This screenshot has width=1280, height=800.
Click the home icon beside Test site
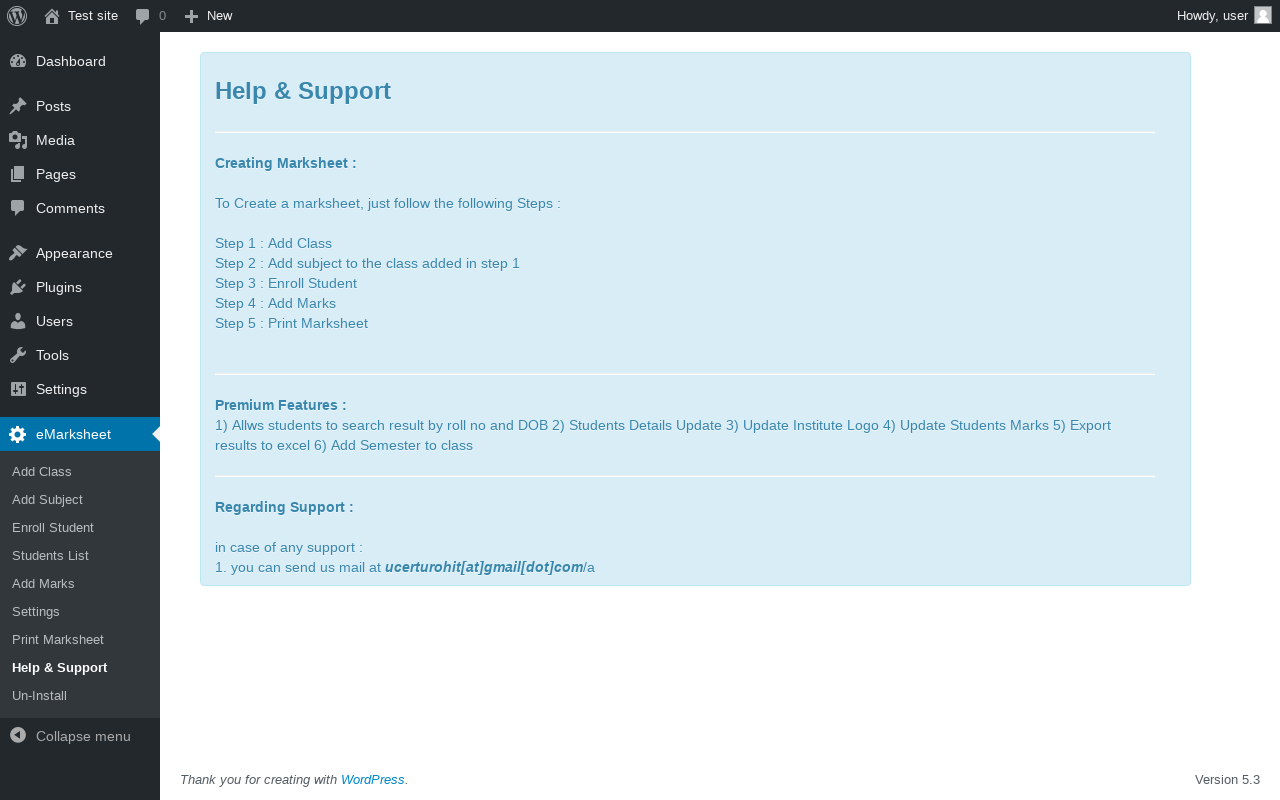click(52, 16)
